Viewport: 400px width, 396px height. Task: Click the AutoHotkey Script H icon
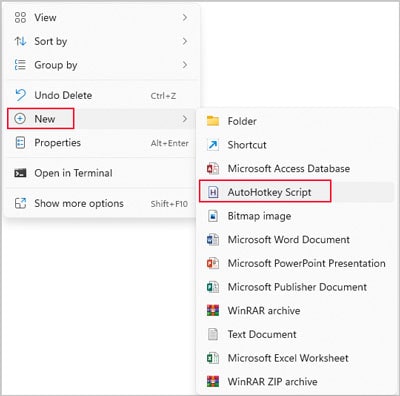pos(213,192)
